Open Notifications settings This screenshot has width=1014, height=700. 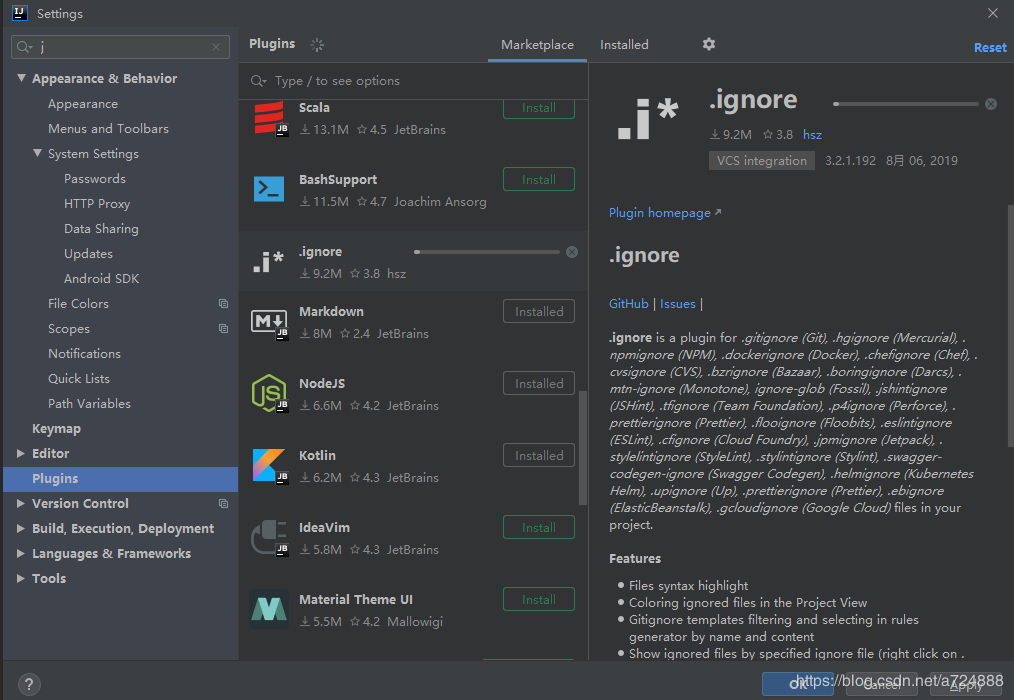point(84,354)
